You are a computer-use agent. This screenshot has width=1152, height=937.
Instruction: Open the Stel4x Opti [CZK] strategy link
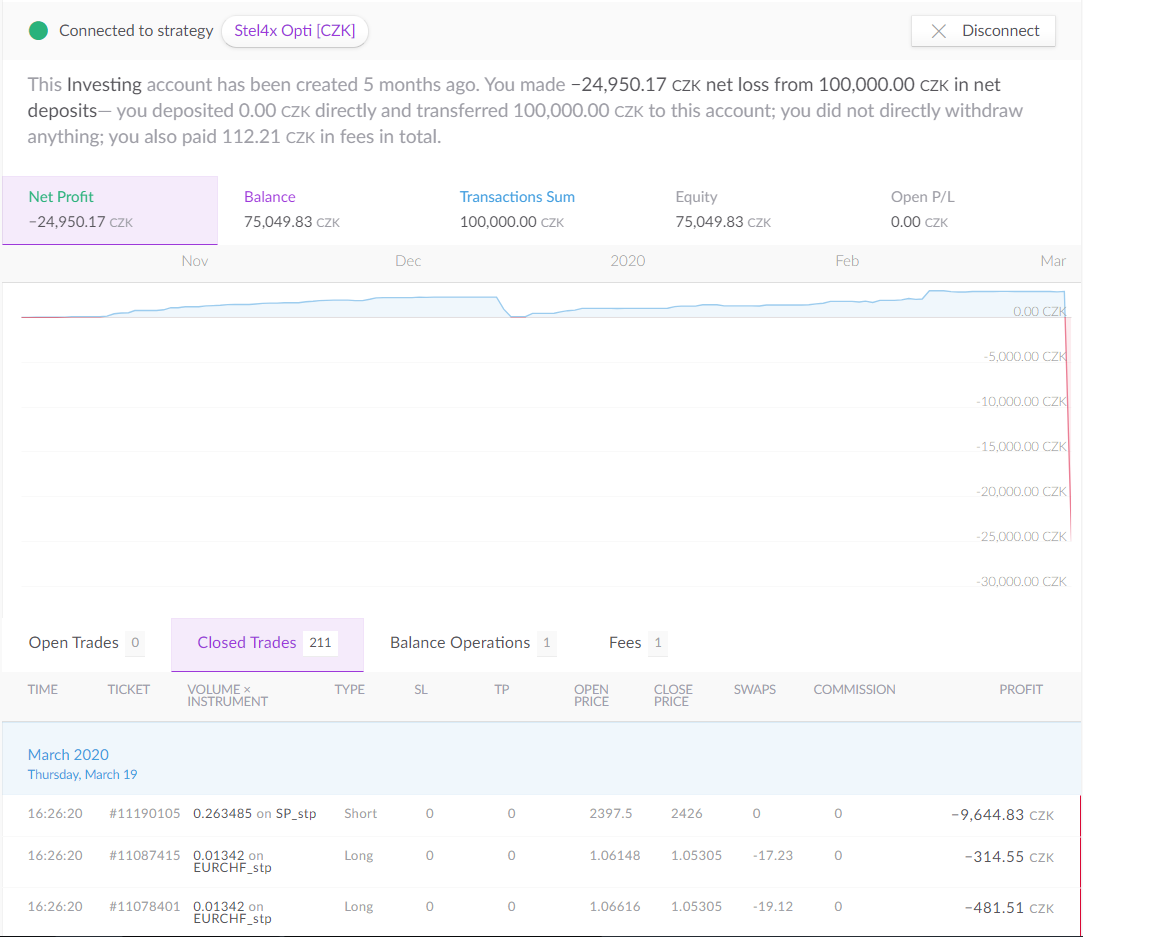point(294,31)
